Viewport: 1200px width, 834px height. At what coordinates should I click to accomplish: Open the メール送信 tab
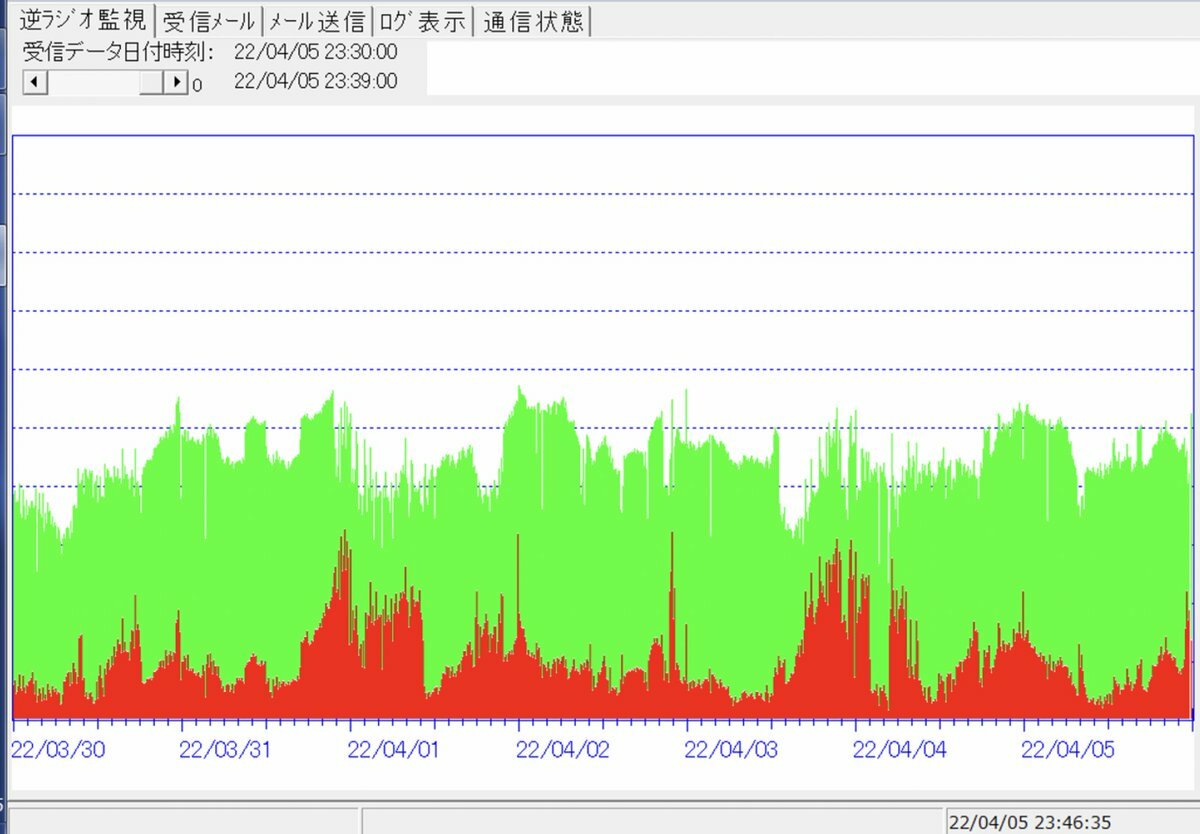pos(316,21)
